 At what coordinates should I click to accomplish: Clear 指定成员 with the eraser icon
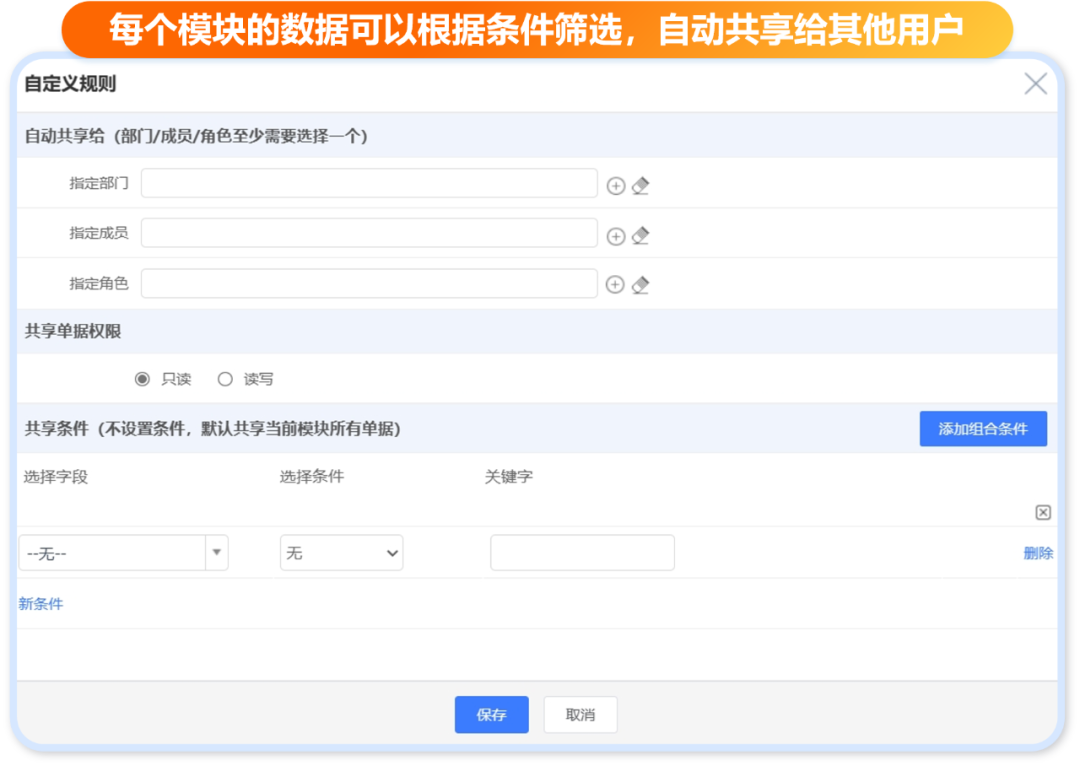point(641,236)
